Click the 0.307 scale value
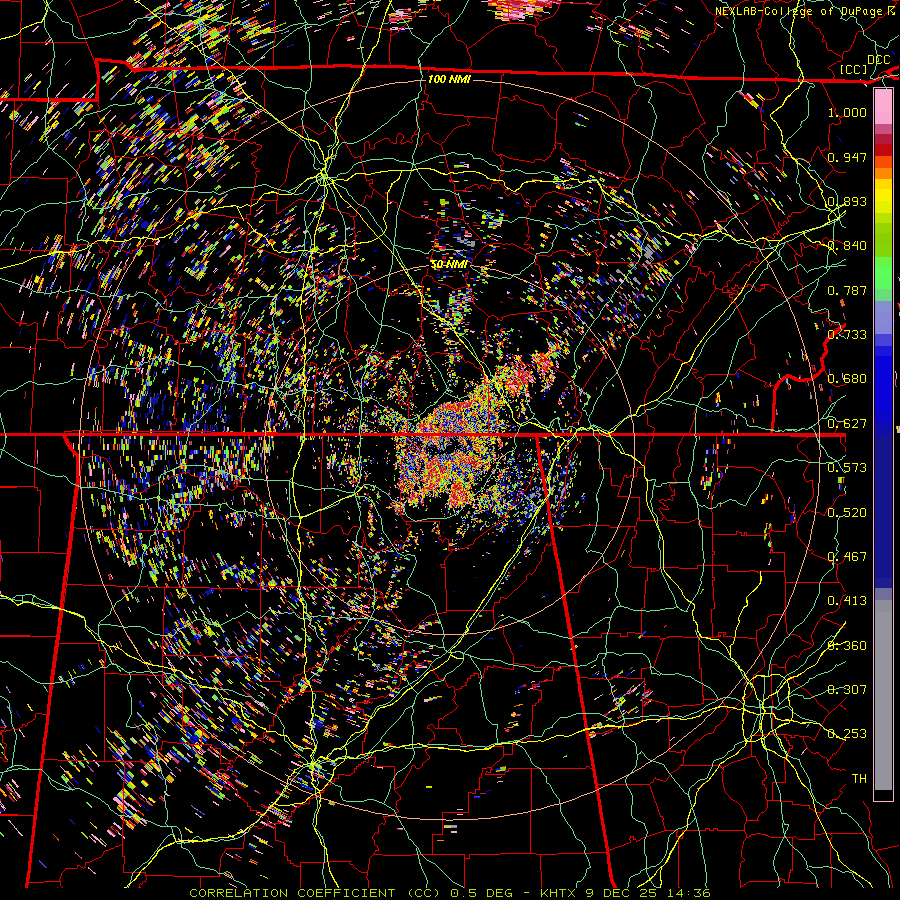The image size is (900, 900). [x=847, y=689]
